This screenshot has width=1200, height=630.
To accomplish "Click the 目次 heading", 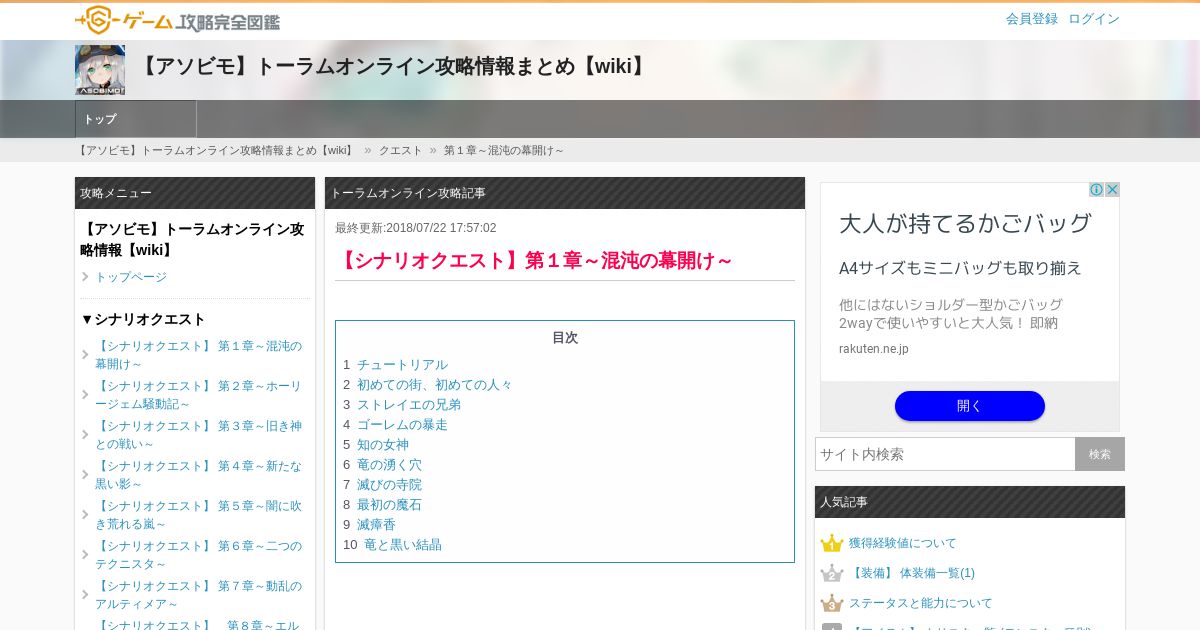I will [565, 338].
